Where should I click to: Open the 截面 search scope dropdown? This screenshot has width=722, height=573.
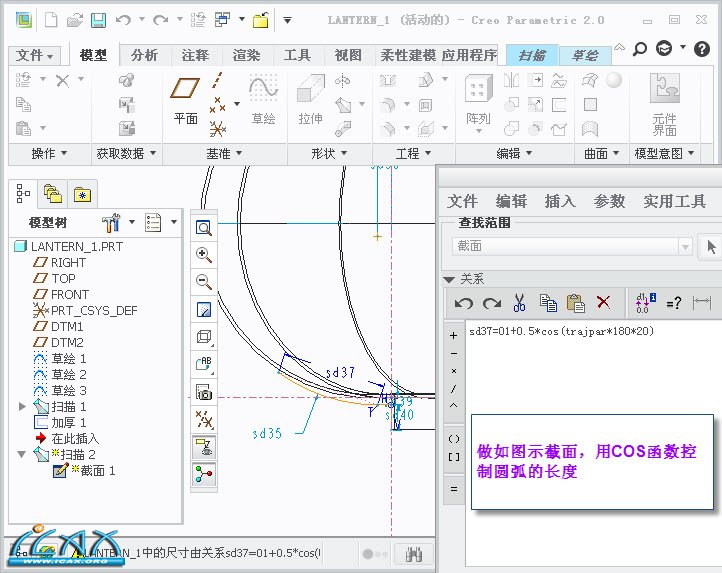coord(685,246)
